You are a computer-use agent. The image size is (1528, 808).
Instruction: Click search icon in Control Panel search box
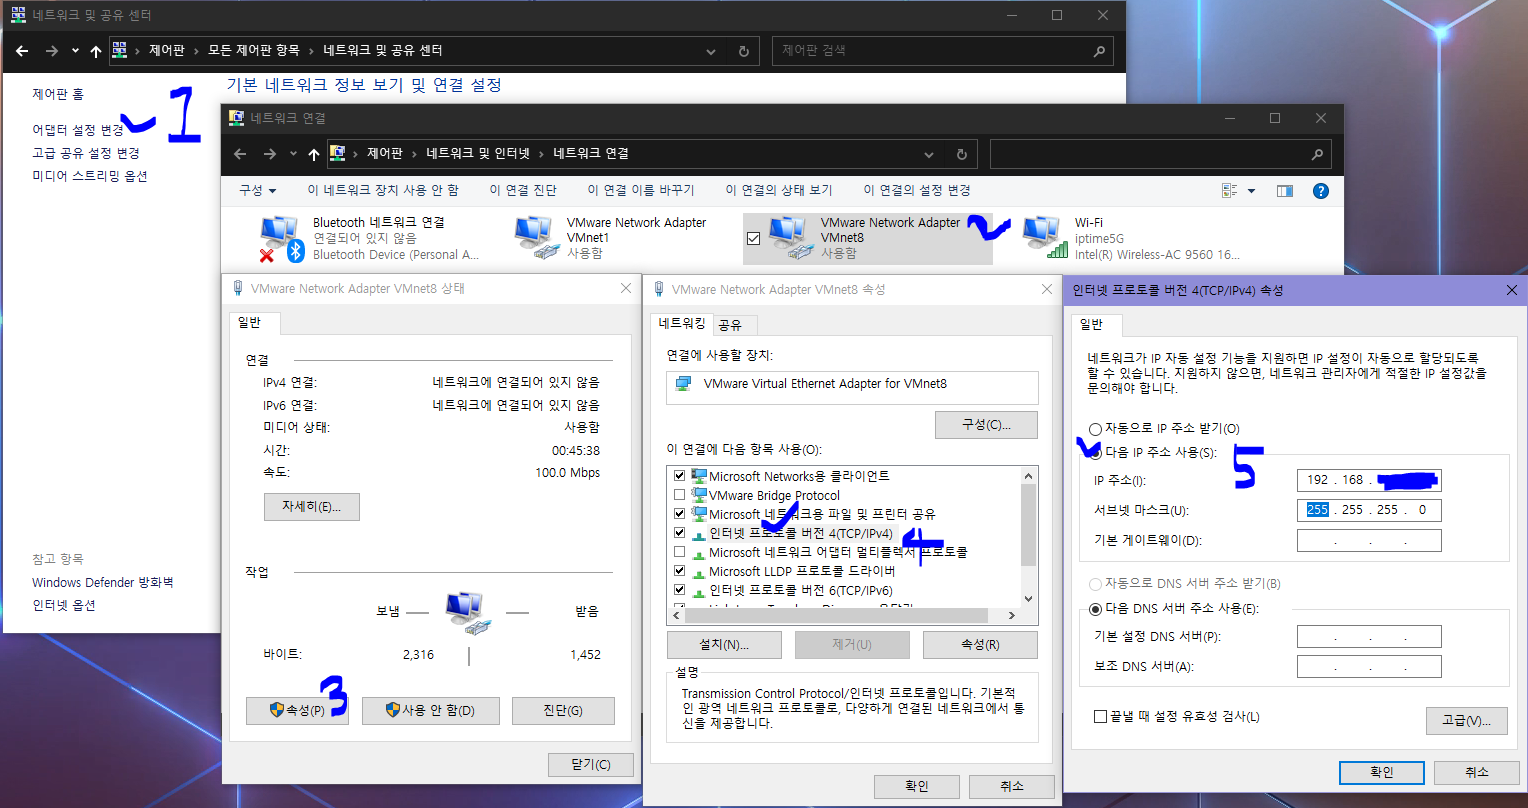(1099, 50)
